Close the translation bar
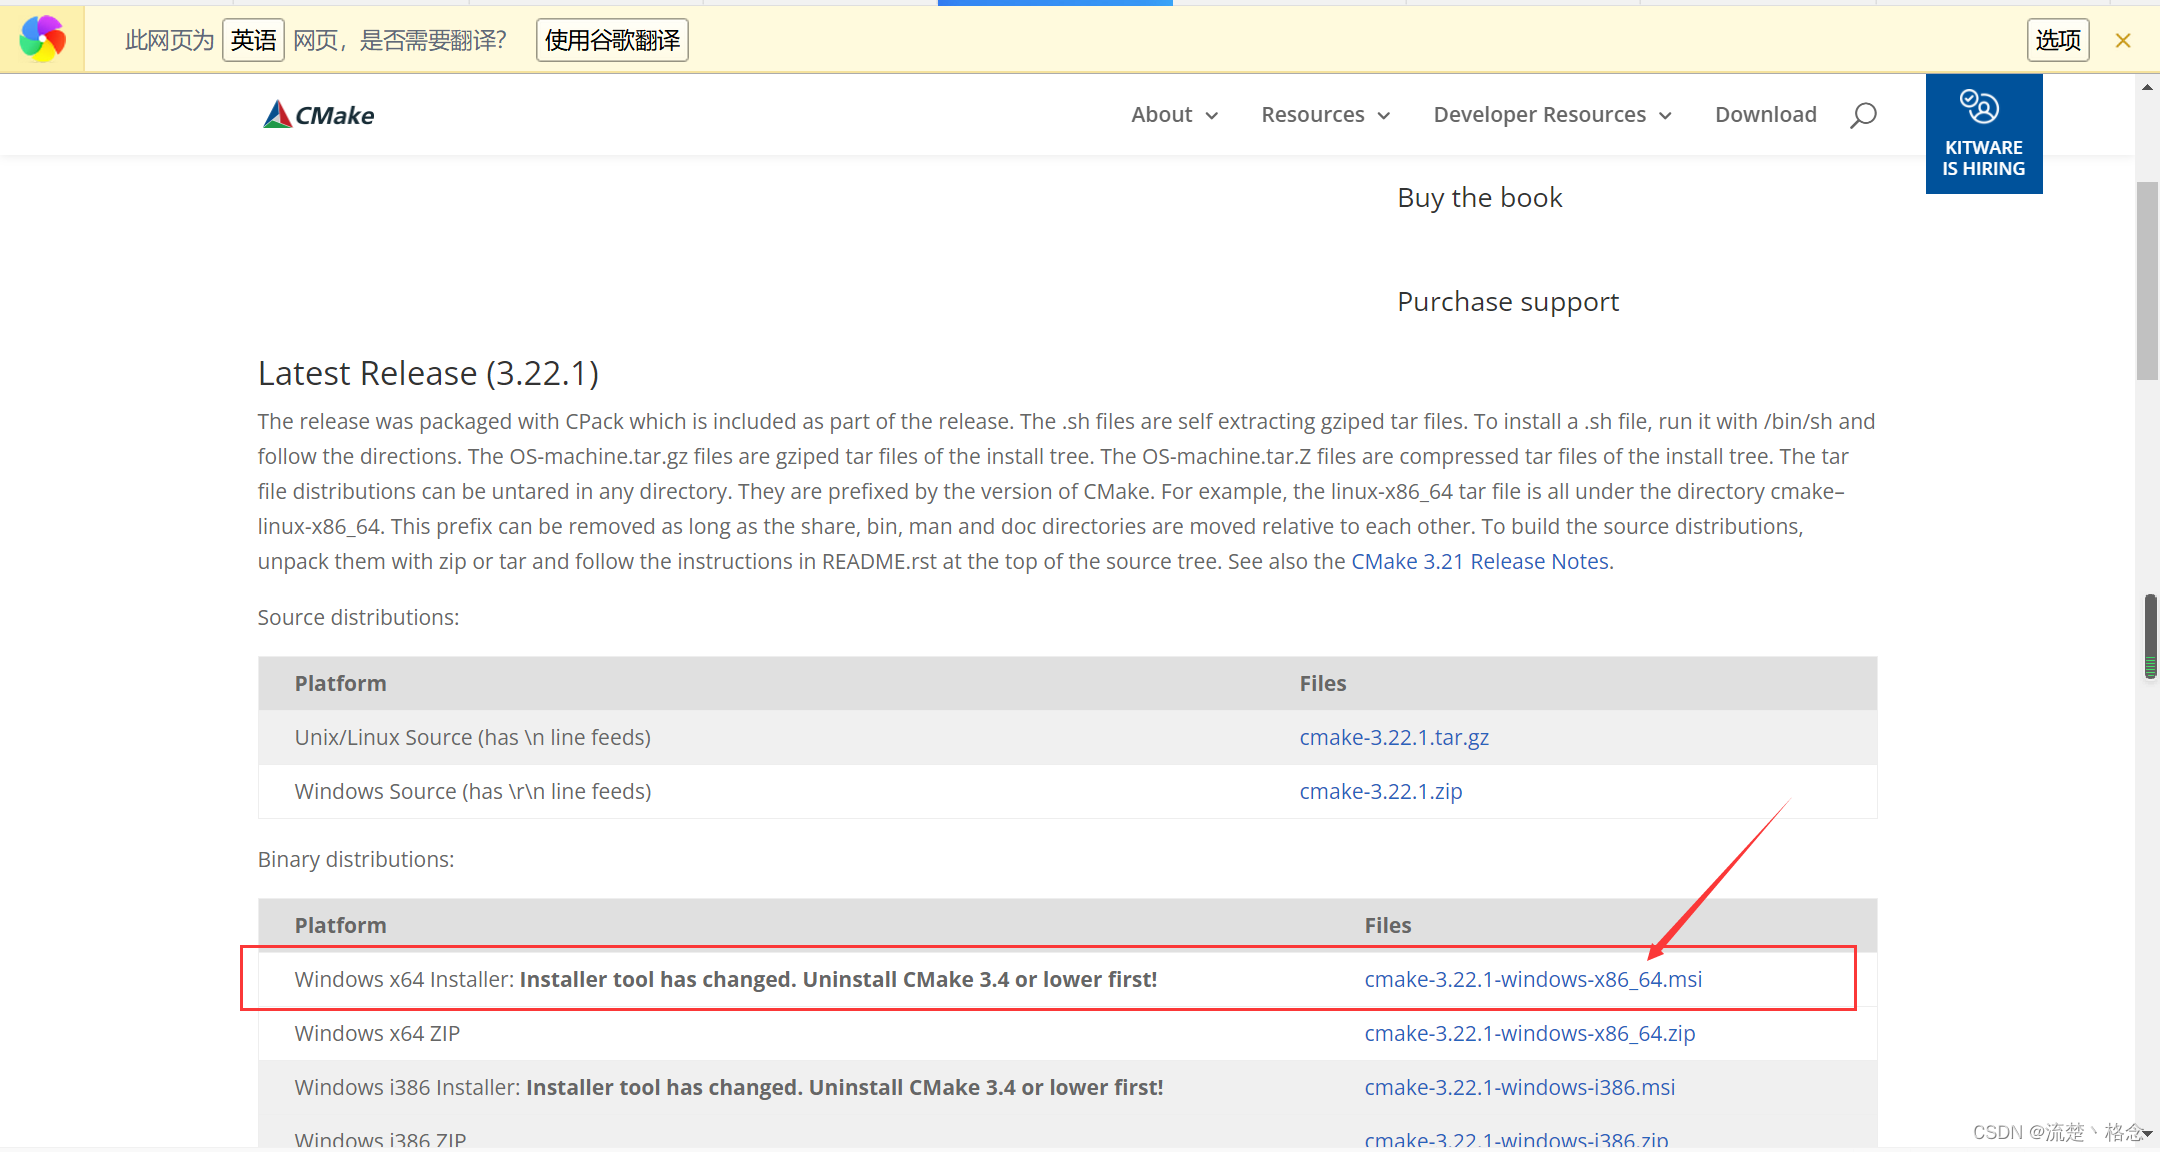2160x1152 pixels. pyautogui.click(x=2123, y=40)
